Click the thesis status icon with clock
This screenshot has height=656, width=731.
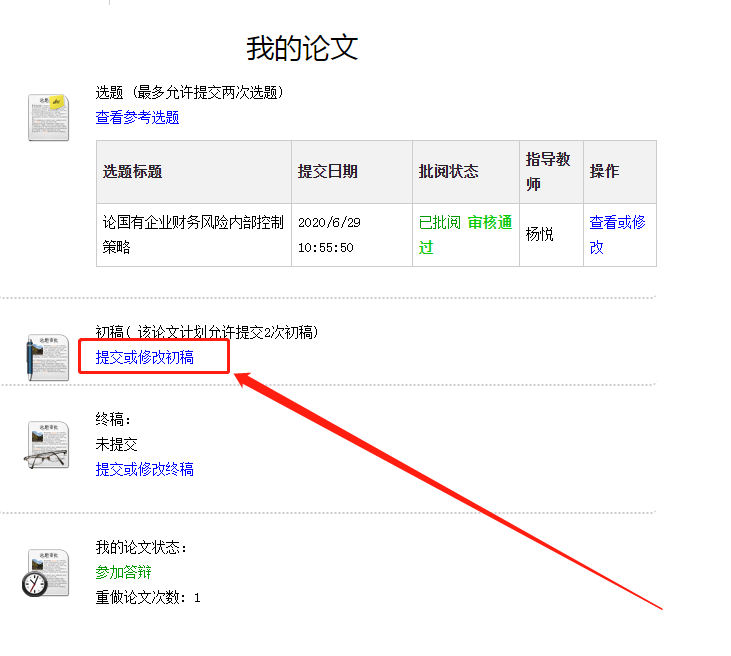click(46, 573)
